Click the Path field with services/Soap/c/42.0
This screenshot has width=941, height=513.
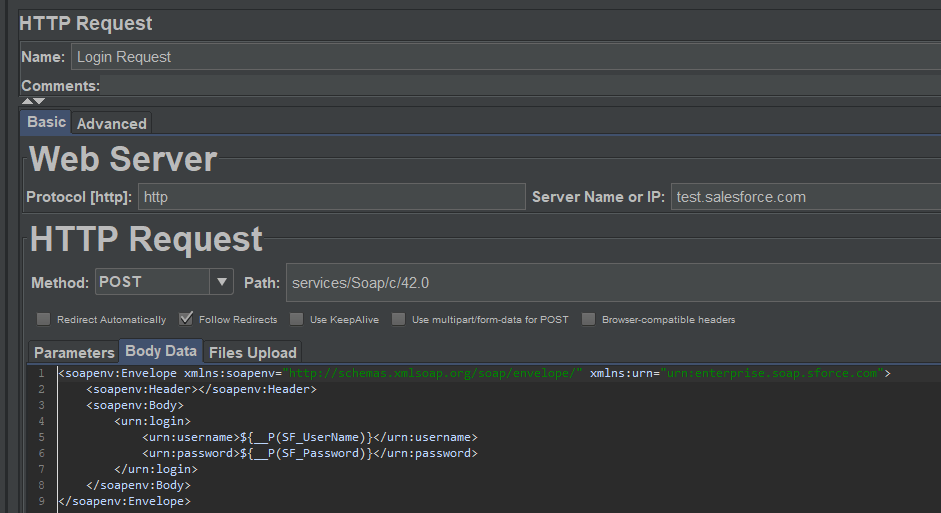click(x=612, y=283)
